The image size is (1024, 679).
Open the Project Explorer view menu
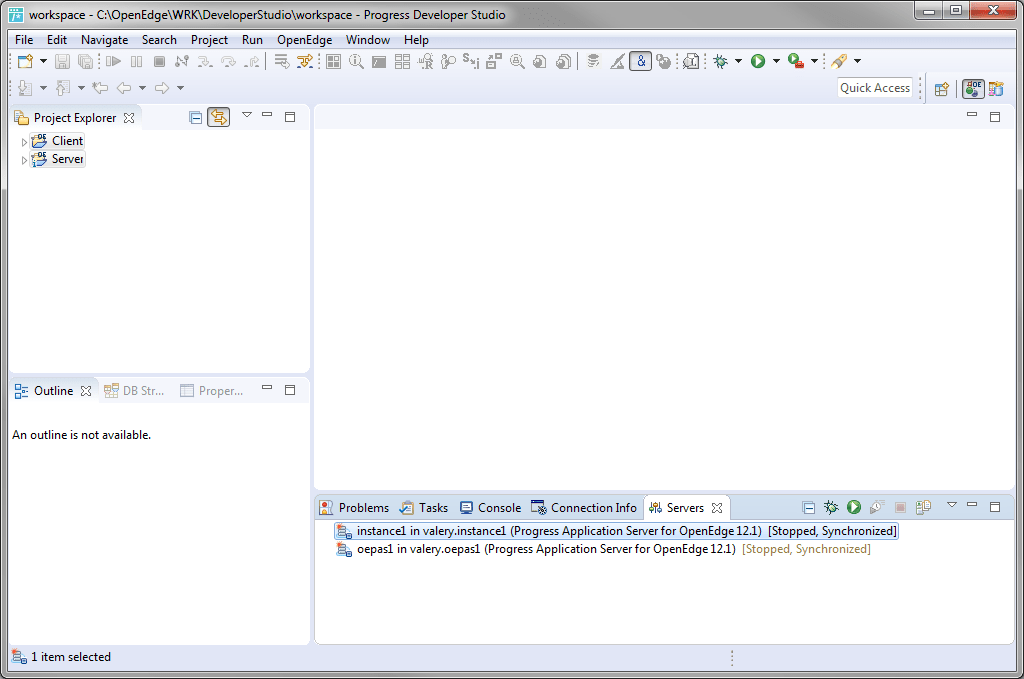pyautogui.click(x=247, y=115)
